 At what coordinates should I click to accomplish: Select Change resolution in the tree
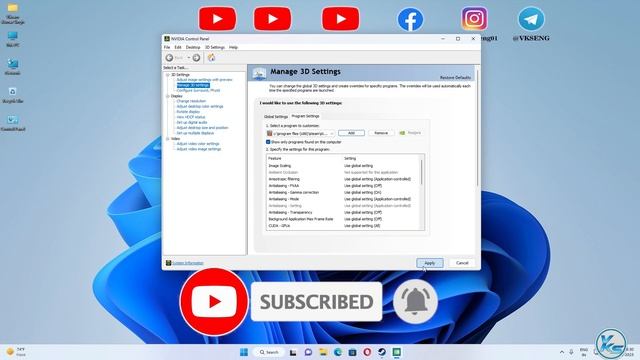191,101
